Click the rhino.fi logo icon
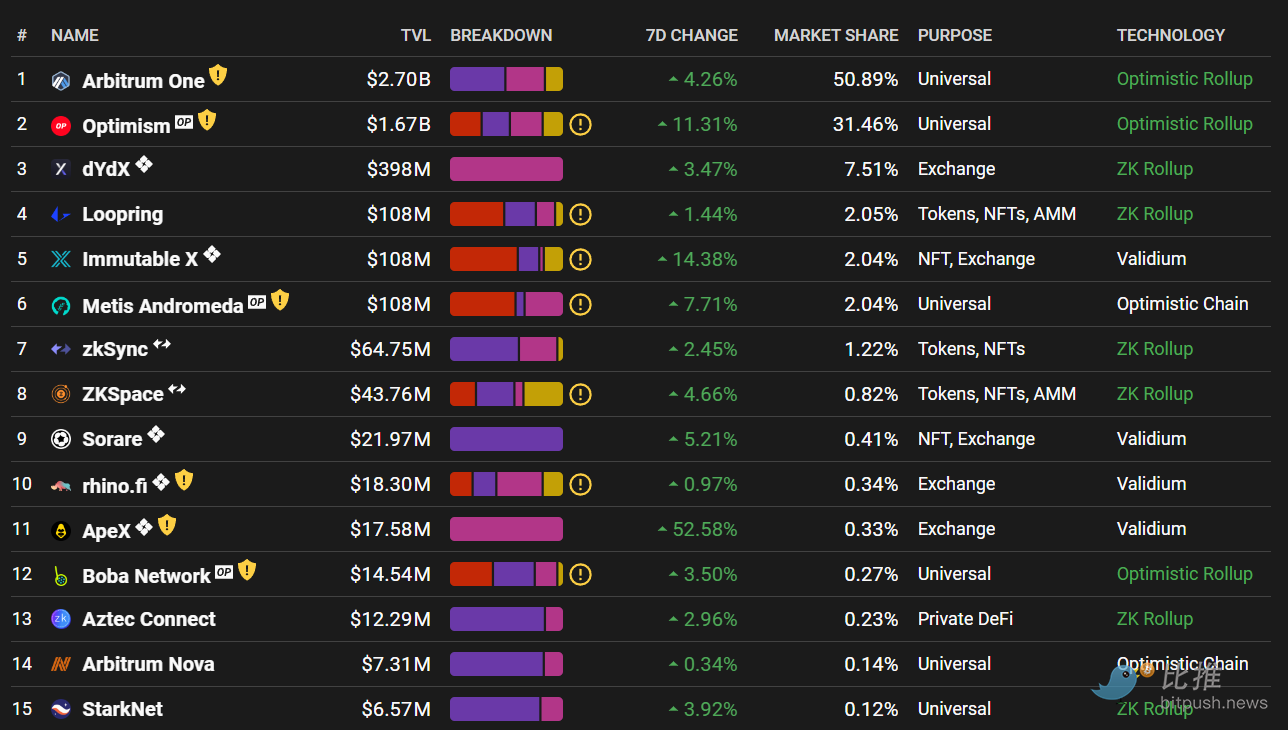The height and width of the screenshot is (730, 1288). tap(61, 486)
